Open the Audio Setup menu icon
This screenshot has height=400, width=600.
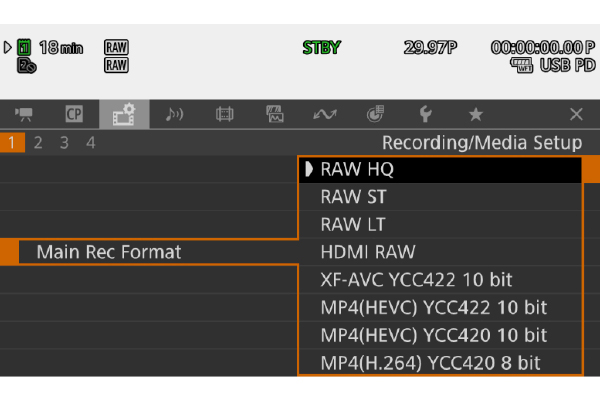174,115
